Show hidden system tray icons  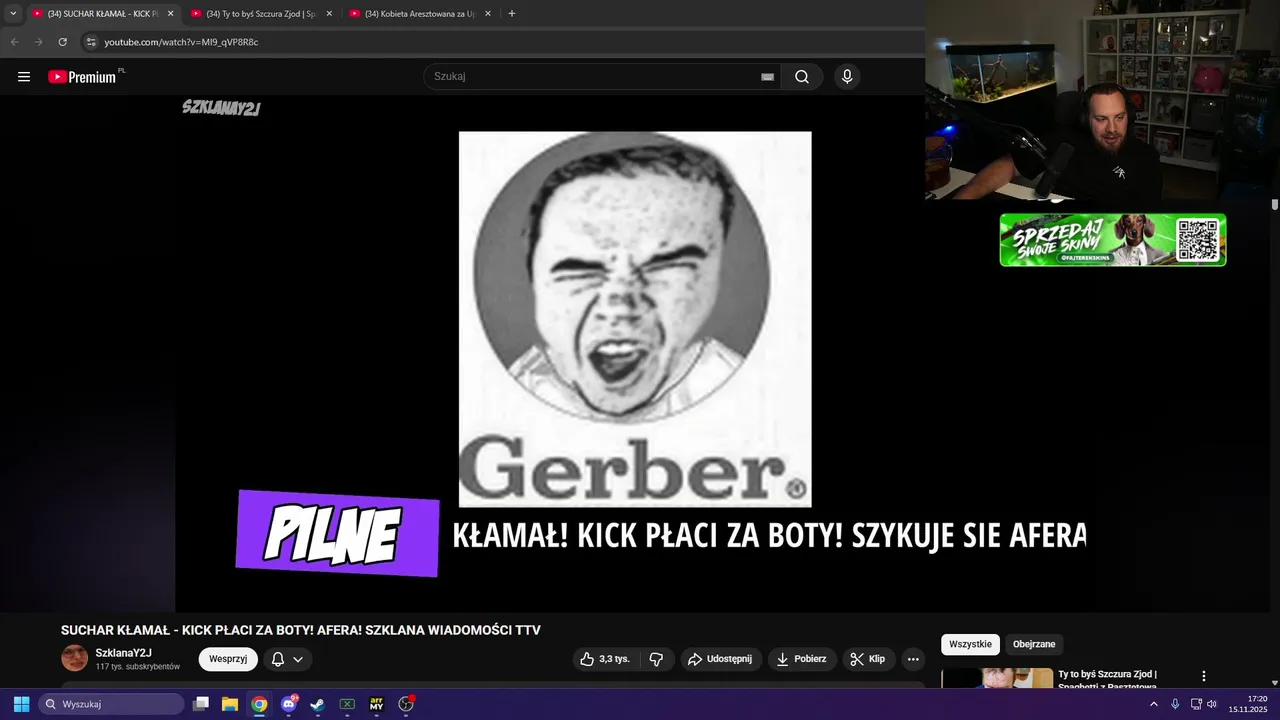1153,704
